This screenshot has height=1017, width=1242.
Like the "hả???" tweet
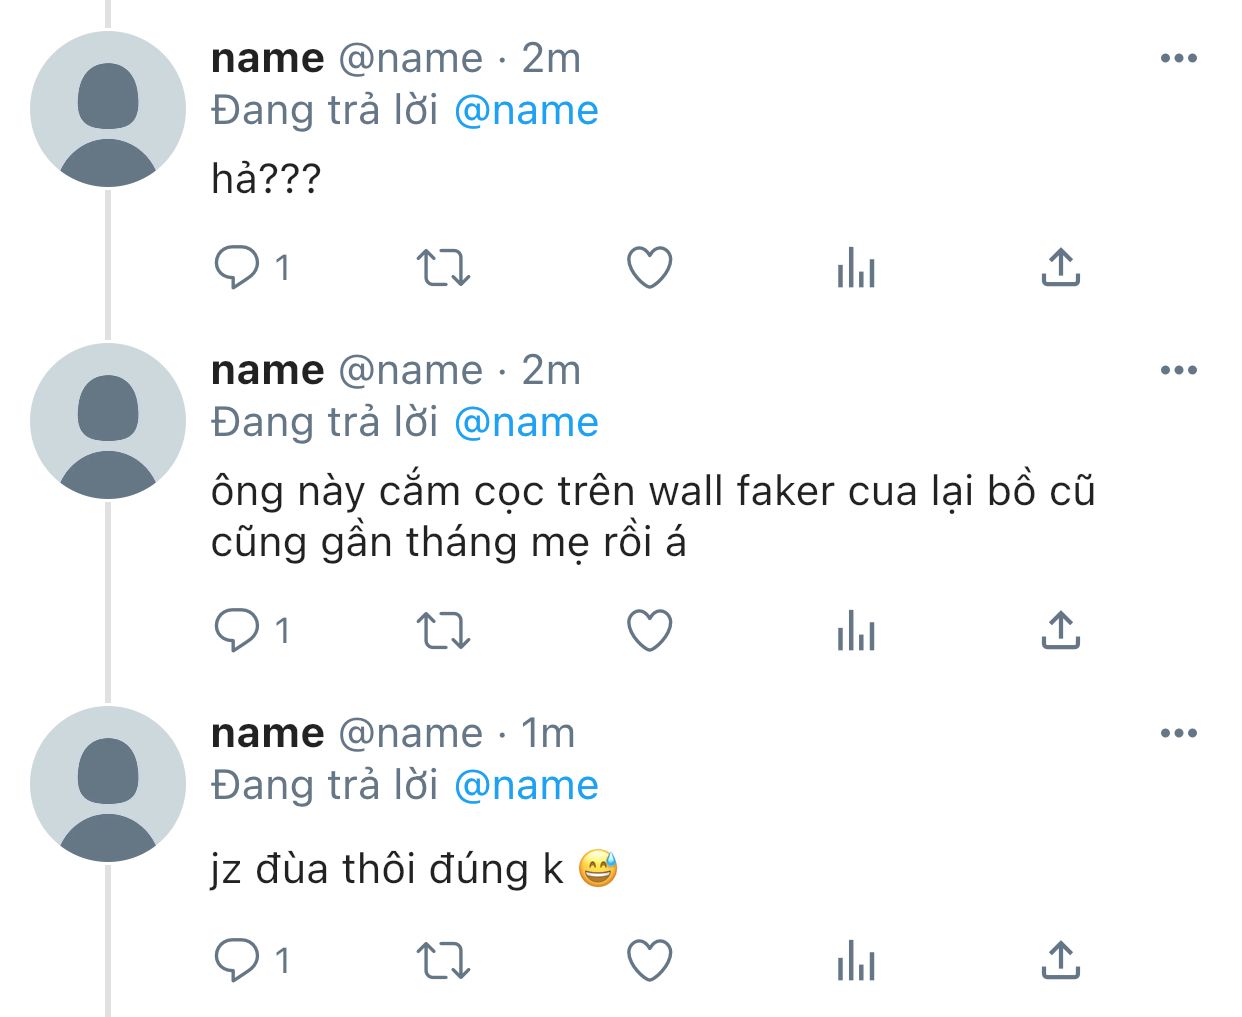(649, 268)
